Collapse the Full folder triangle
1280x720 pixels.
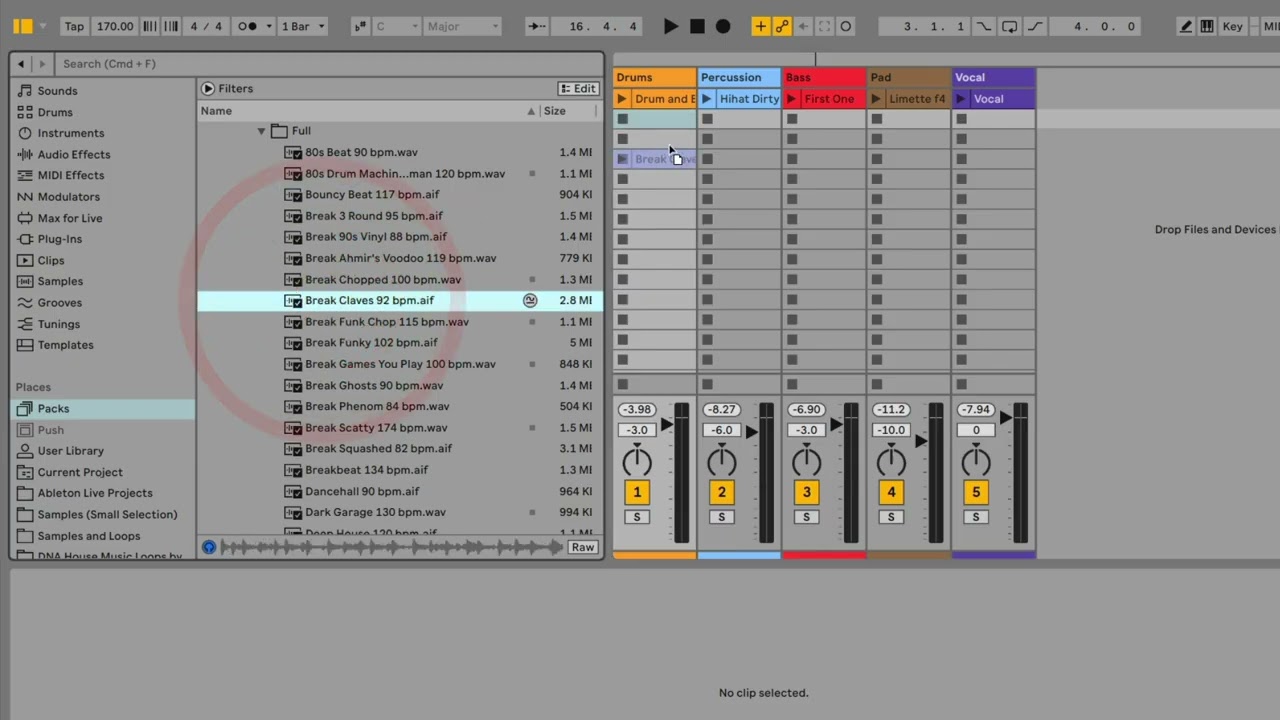click(x=261, y=131)
